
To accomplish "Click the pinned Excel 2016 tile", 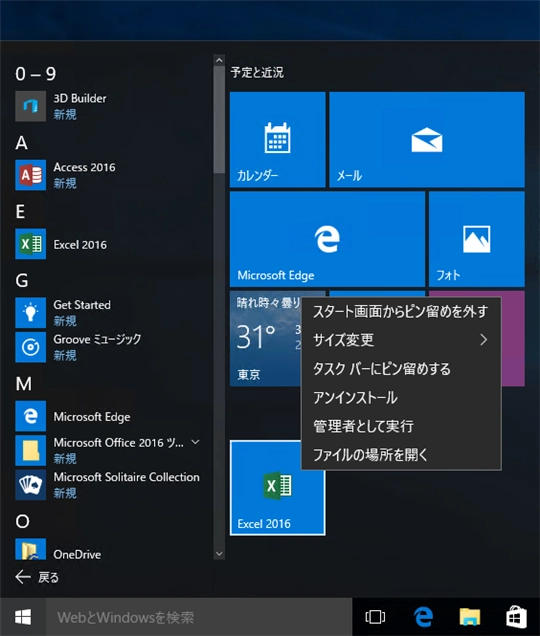I will (x=278, y=488).
